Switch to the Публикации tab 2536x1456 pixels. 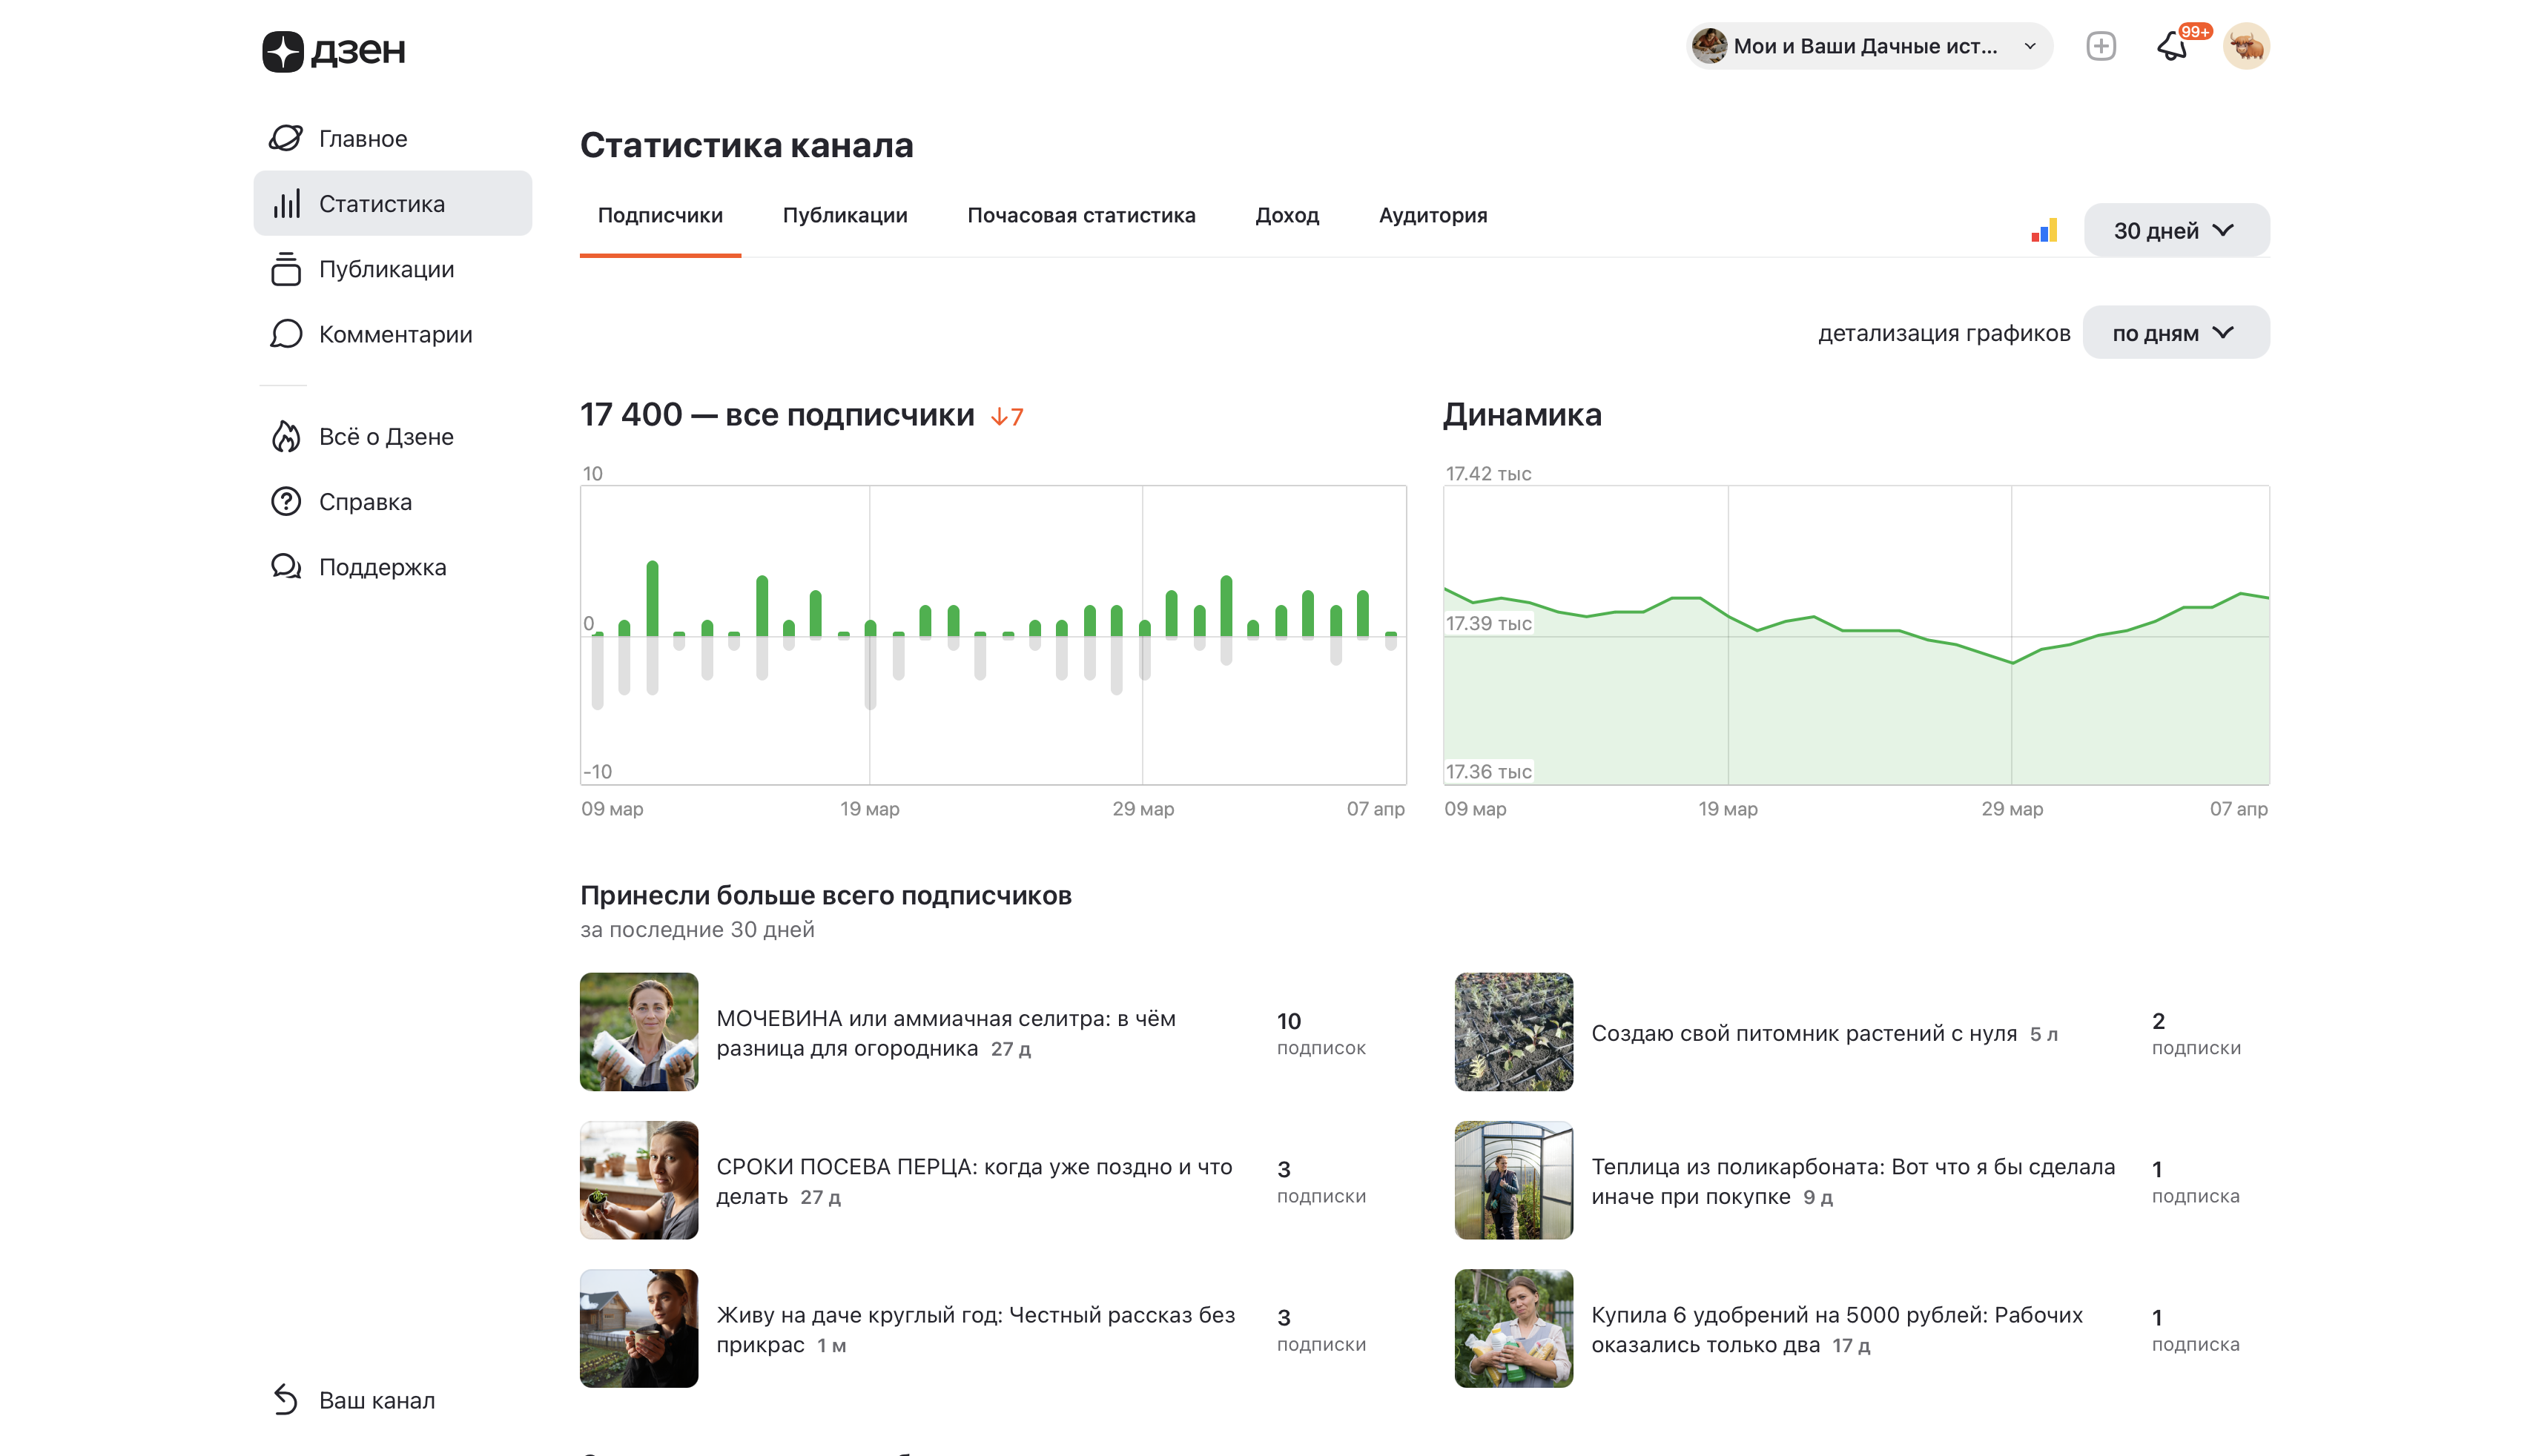844,216
